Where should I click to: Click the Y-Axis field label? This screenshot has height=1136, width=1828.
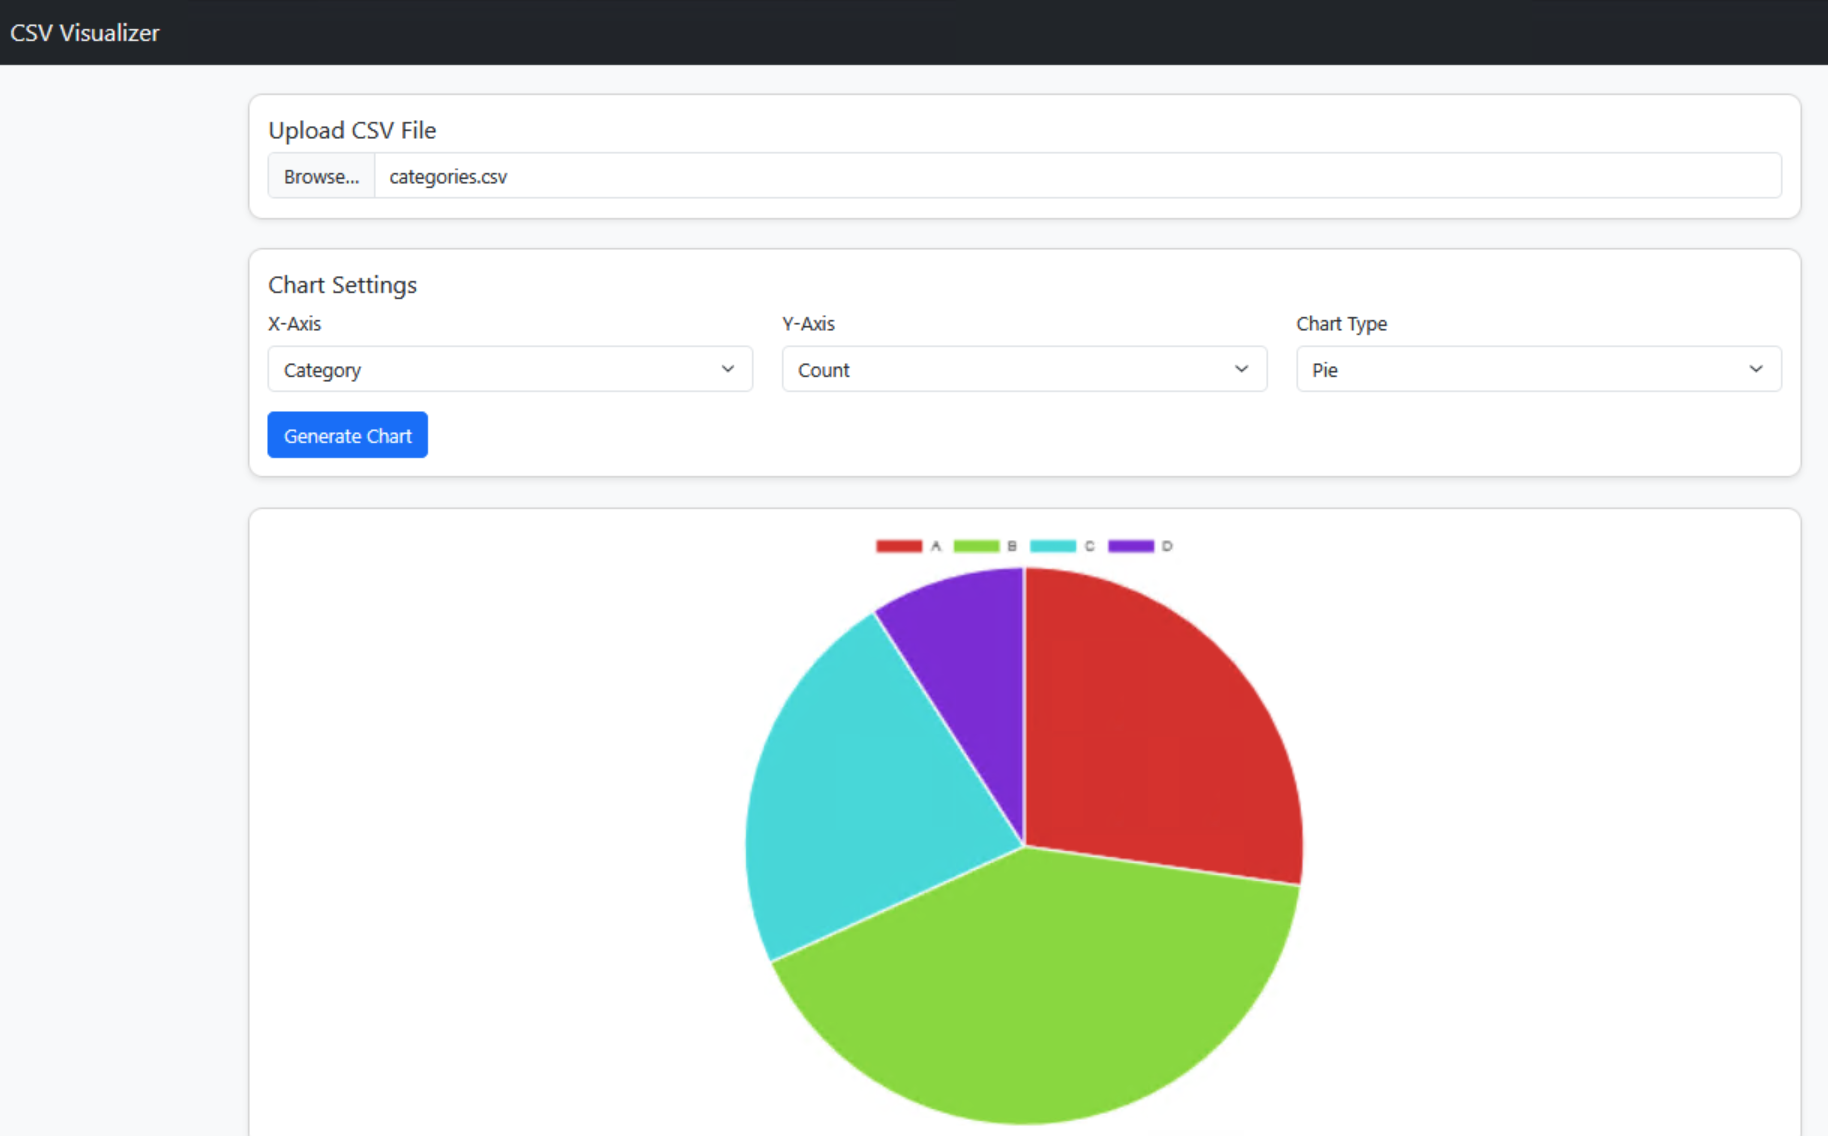(808, 324)
